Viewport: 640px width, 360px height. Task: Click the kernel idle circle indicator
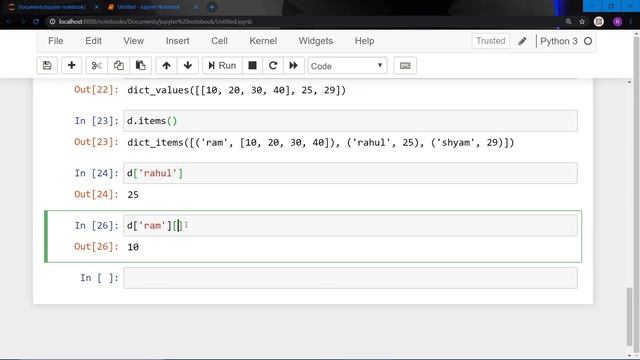588,41
